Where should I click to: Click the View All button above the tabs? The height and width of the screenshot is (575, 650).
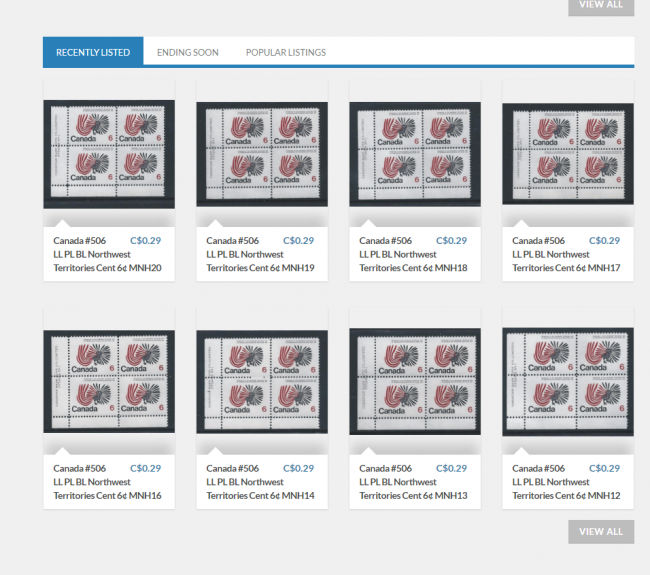tap(601, 6)
